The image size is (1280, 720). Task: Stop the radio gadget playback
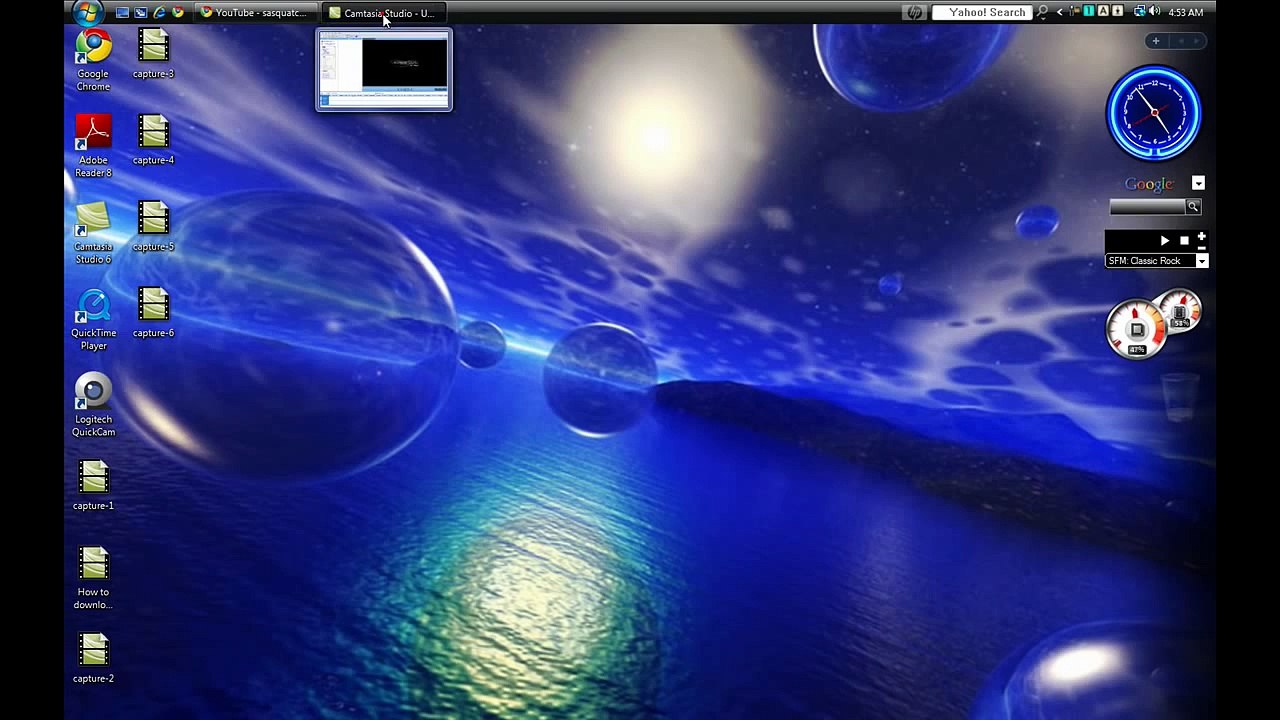(1184, 241)
